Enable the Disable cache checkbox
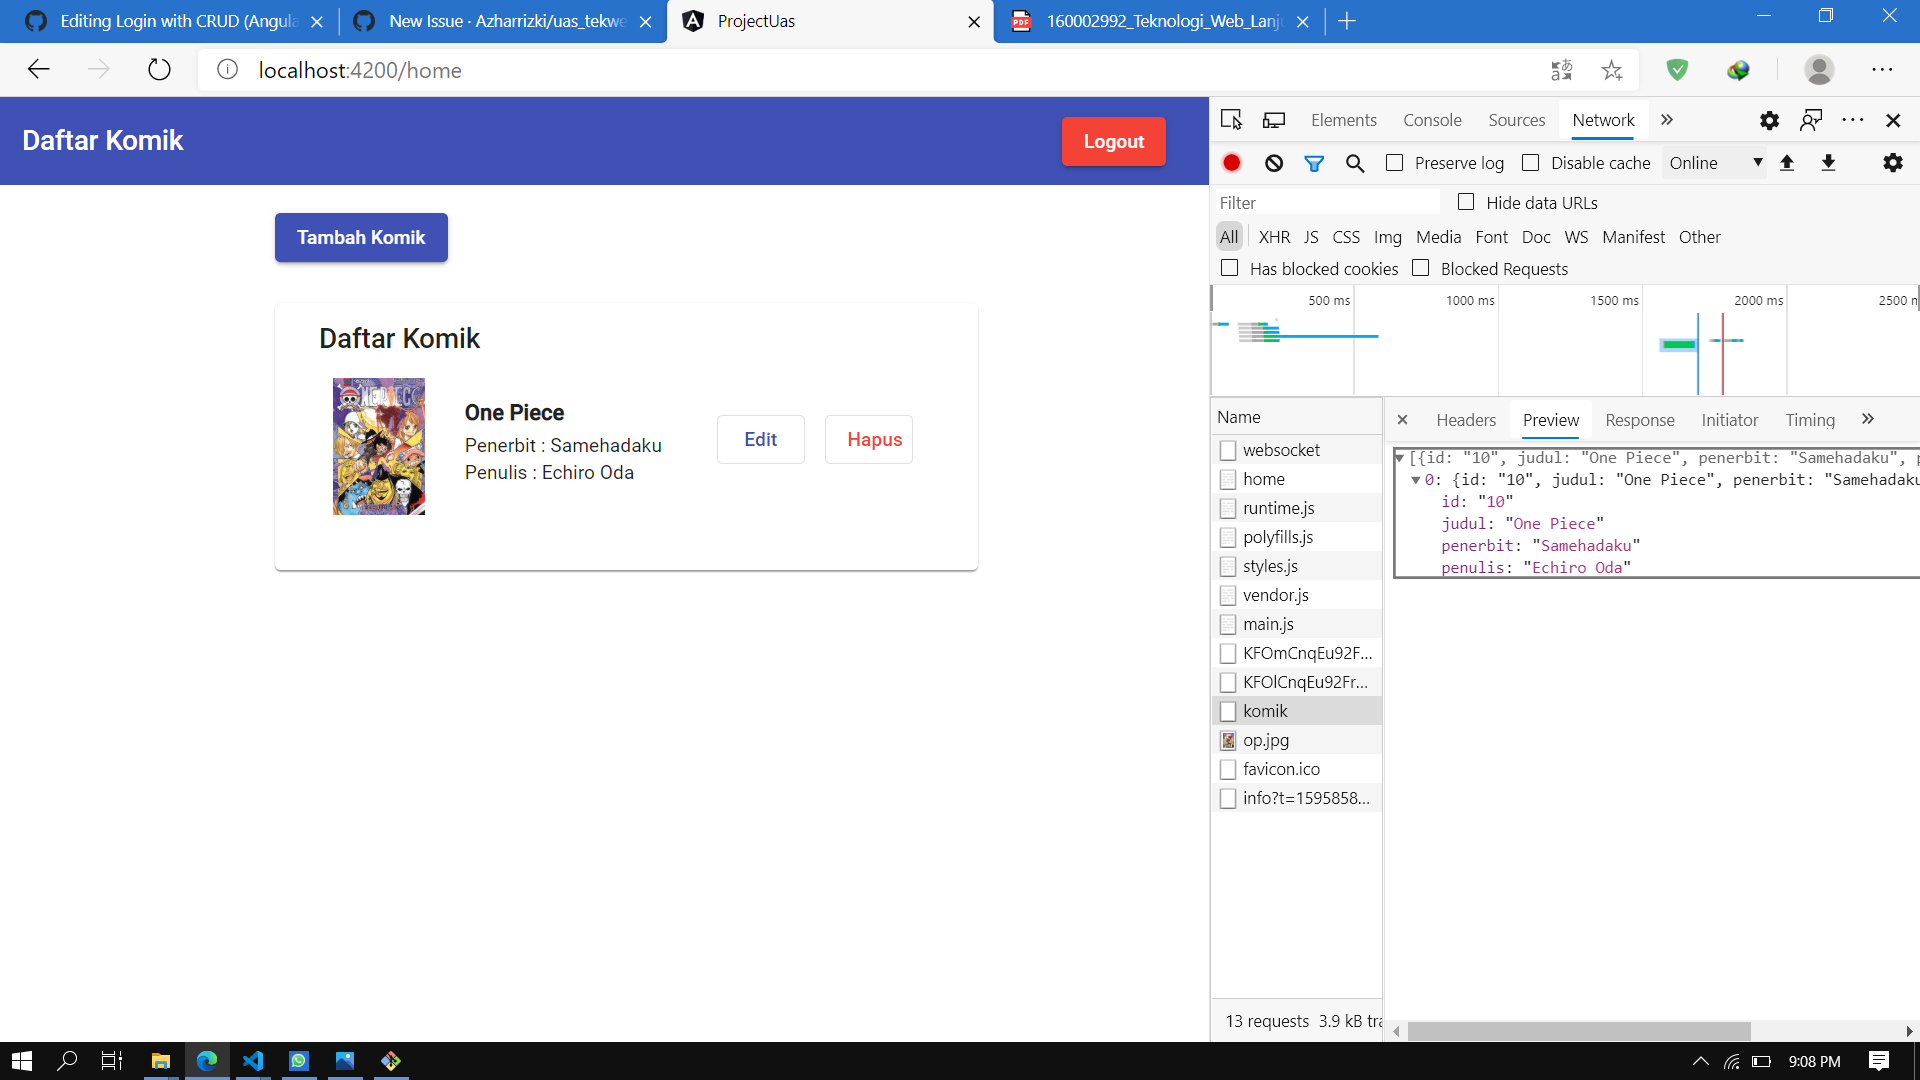Image resolution: width=1920 pixels, height=1080 pixels. 1531,163
